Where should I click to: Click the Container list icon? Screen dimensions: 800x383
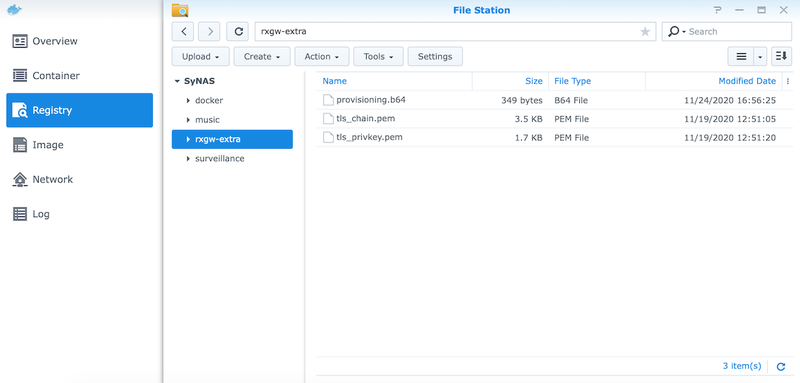[x=20, y=76]
